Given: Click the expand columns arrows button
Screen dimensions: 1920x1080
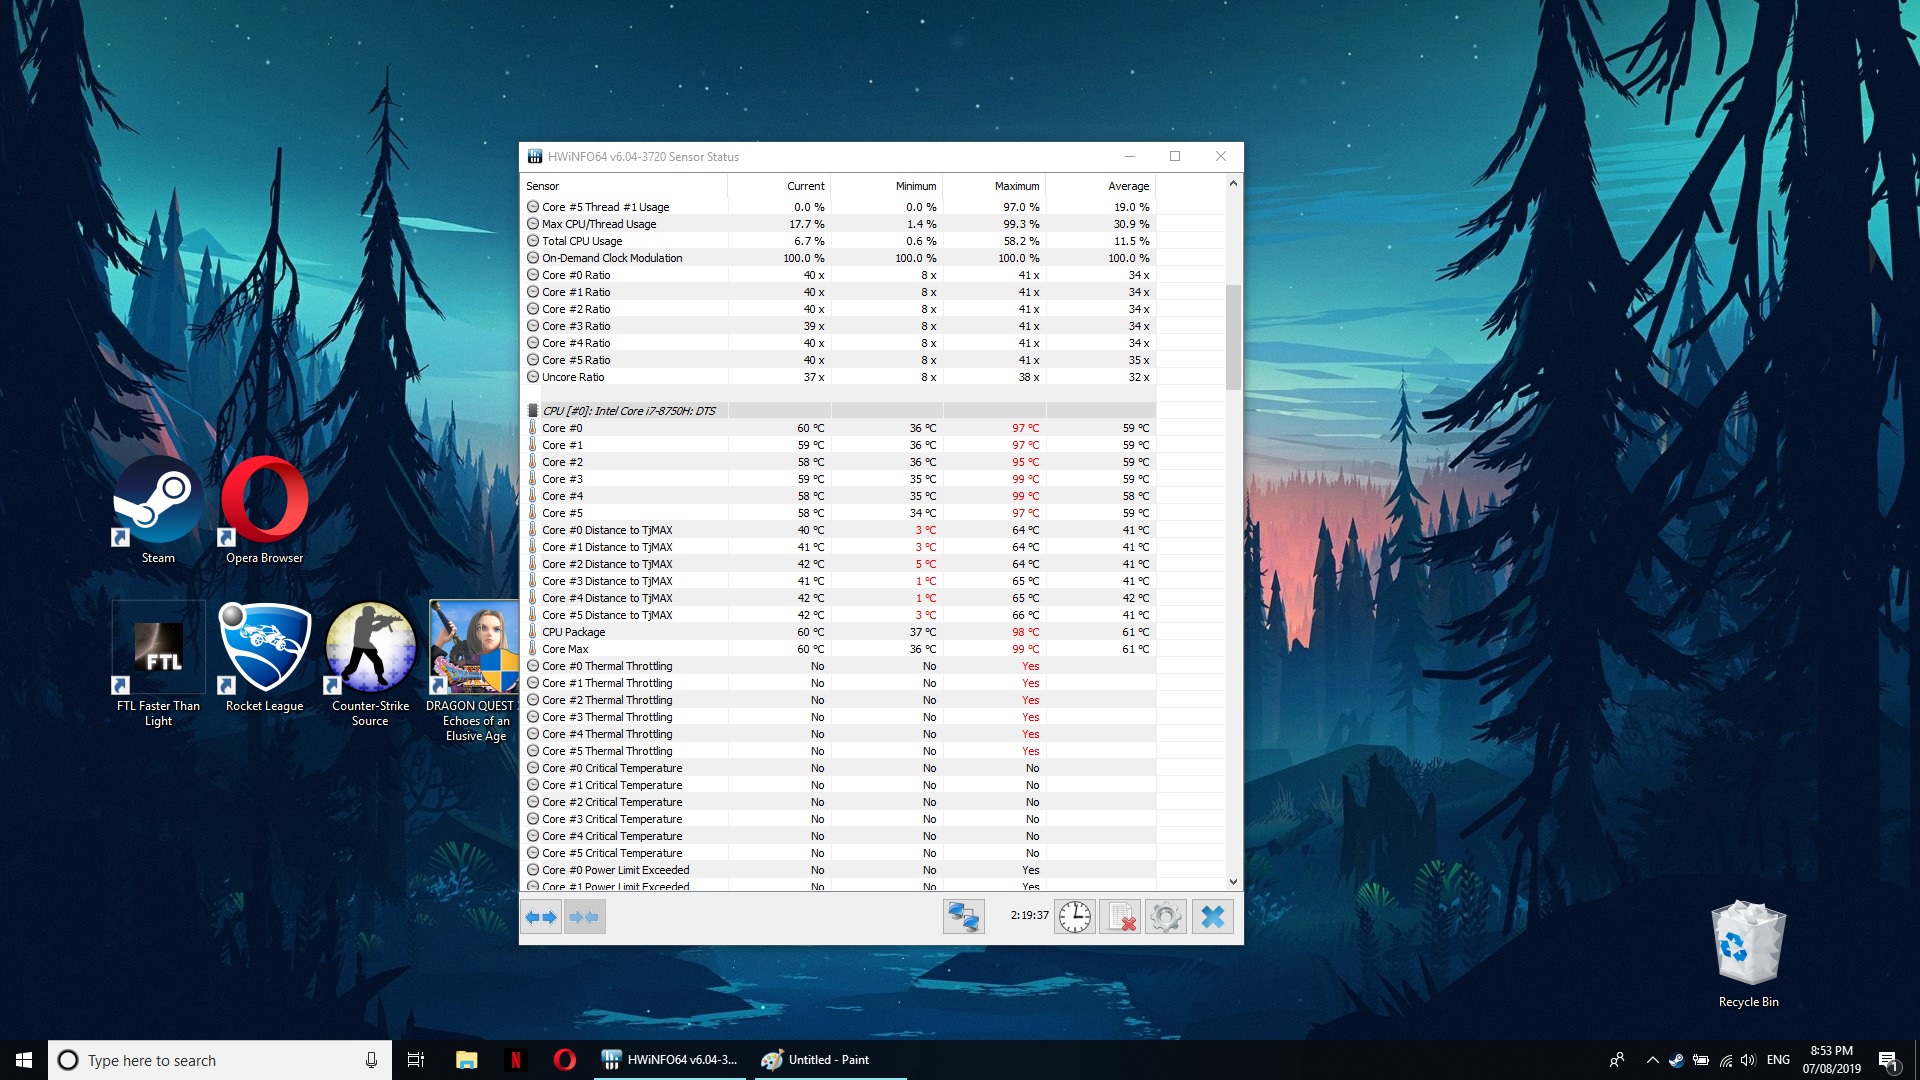Looking at the screenshot, I should [541, 917].
